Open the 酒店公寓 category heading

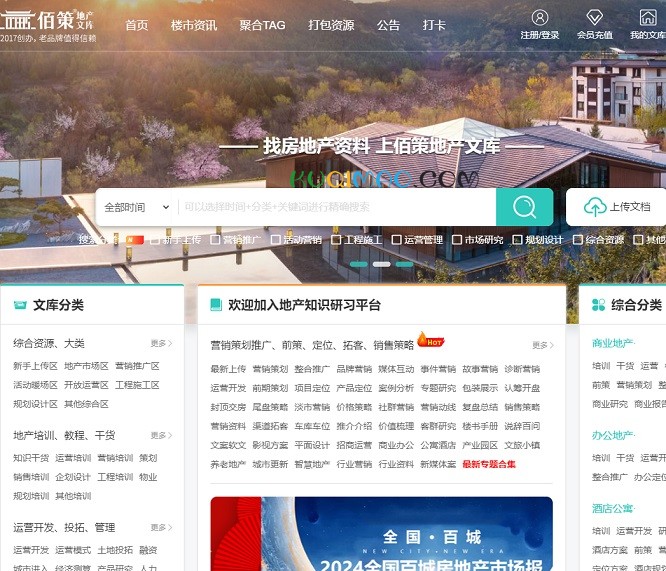pyautogui.click(x=613, y=509)
